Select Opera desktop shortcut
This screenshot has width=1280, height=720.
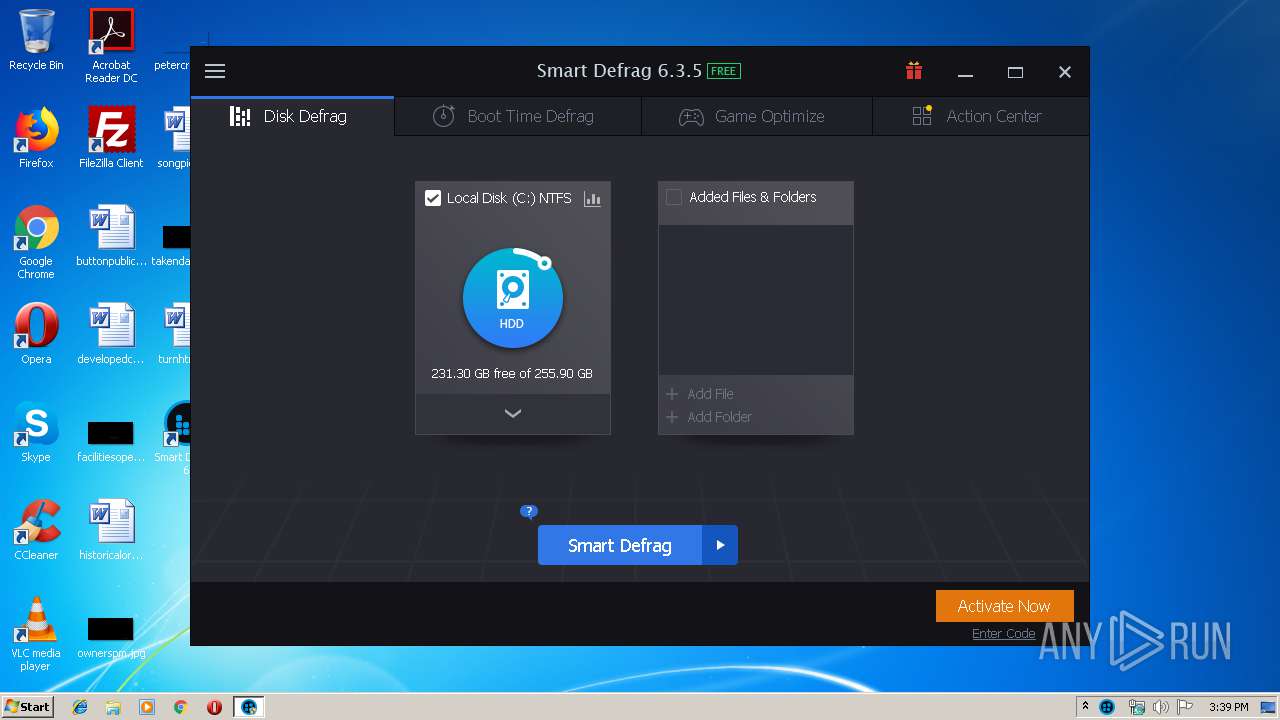pos(36,334)
